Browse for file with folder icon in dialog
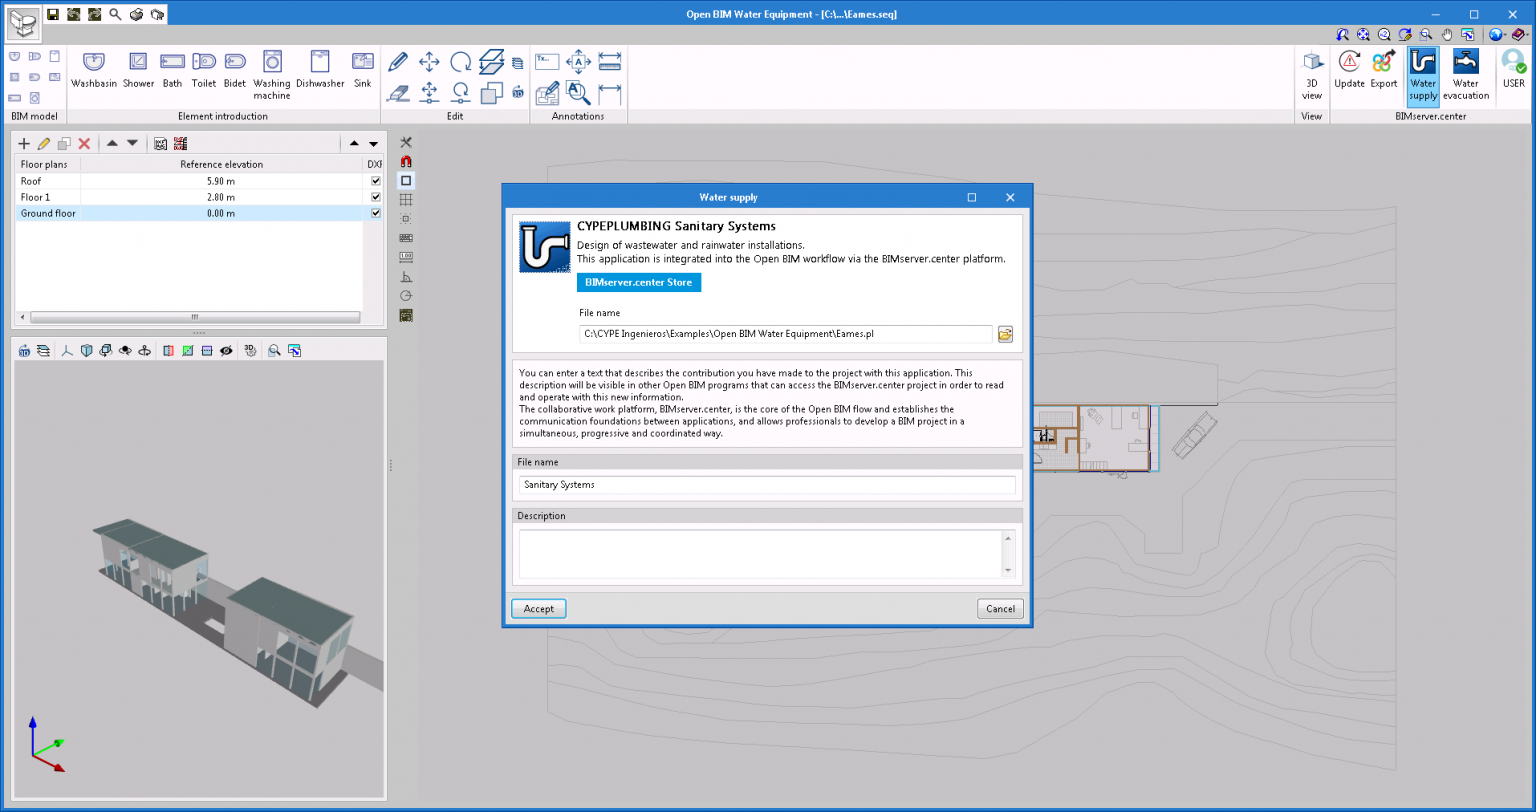Screen dimensions: 1536x812 tap(1005, 334)
